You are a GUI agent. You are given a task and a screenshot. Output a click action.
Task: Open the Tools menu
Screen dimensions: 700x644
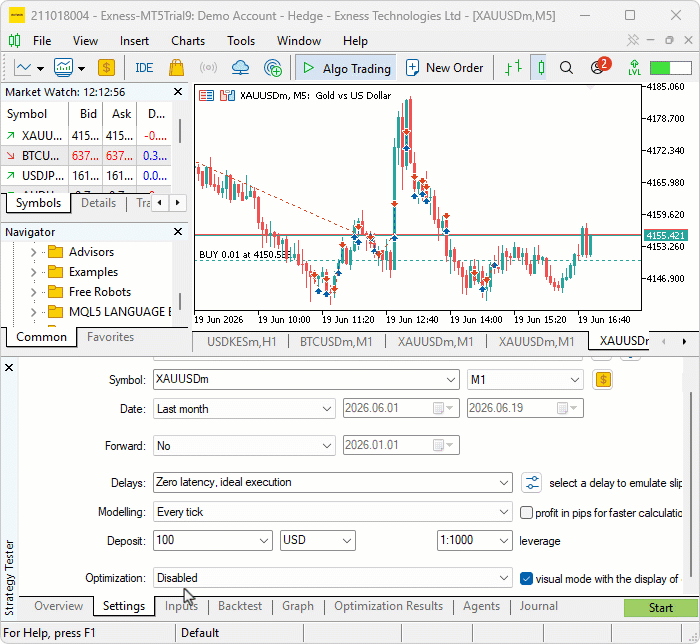point(241,41)
